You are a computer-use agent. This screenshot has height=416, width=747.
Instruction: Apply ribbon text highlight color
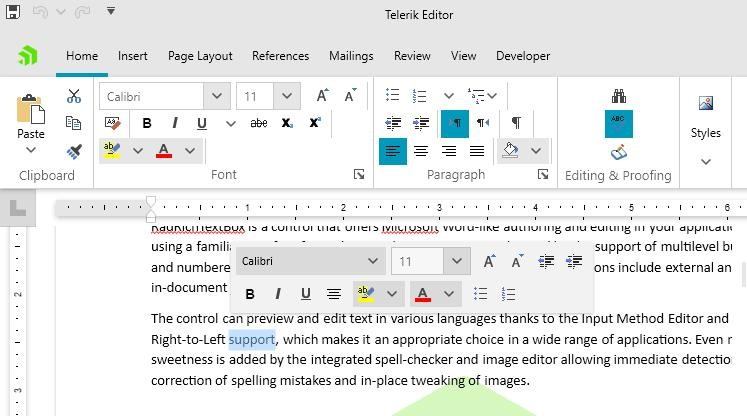(112, 151)
